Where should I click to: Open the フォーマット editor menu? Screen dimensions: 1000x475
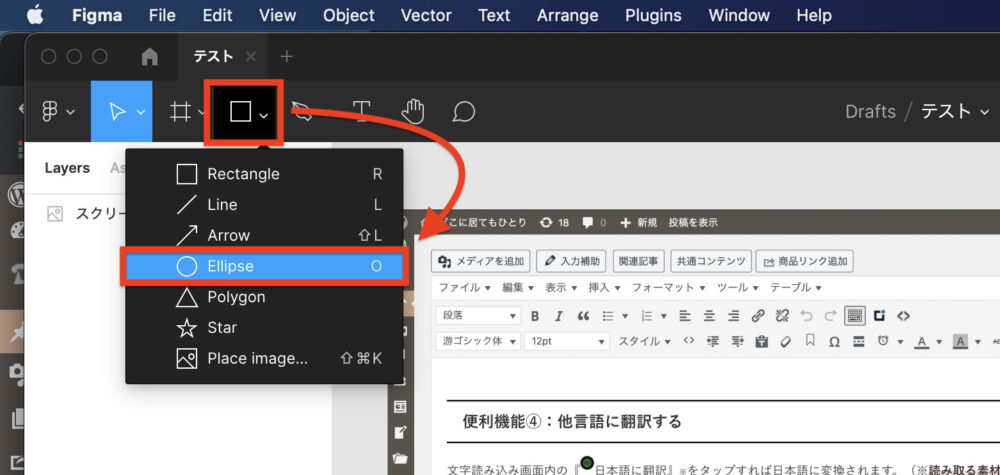point(668,288)
